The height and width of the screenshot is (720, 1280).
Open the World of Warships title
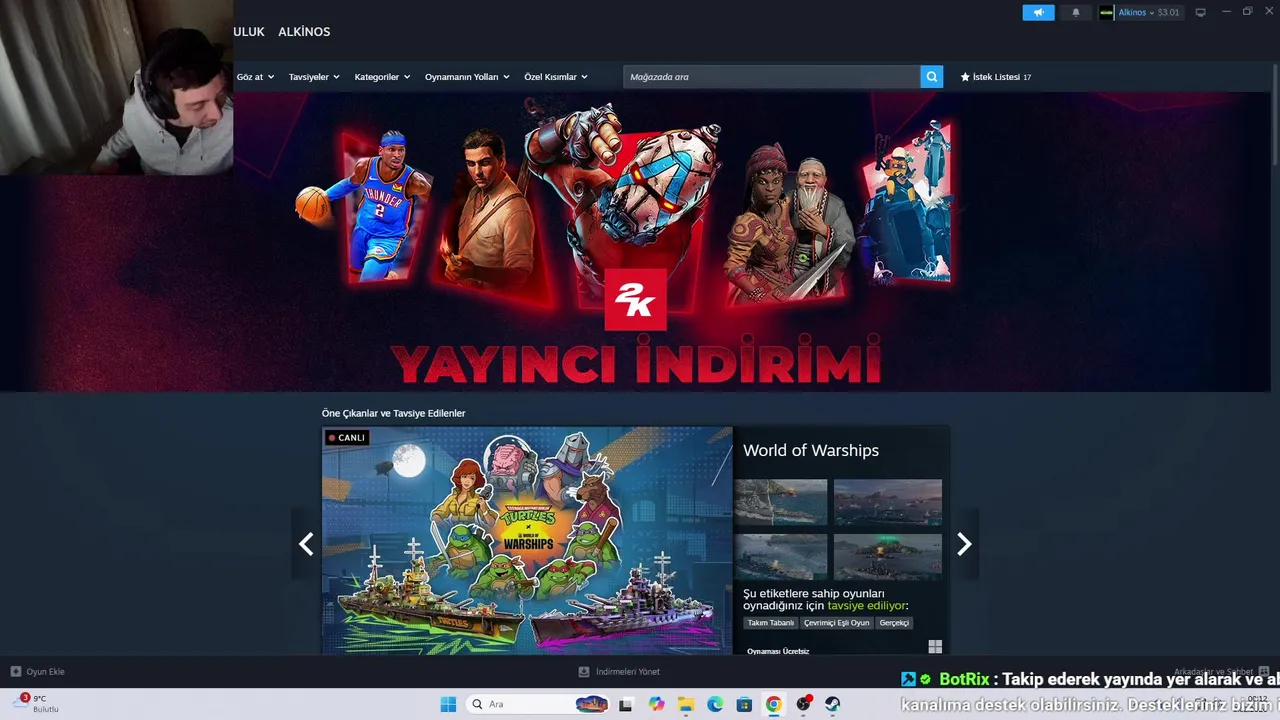pos(811,450)
